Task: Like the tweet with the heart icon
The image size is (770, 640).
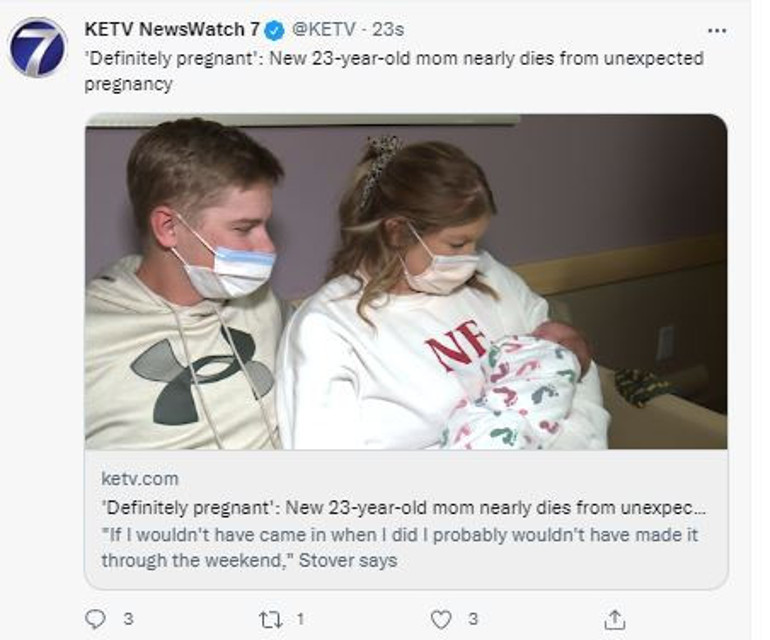Action: click(441, 619)
